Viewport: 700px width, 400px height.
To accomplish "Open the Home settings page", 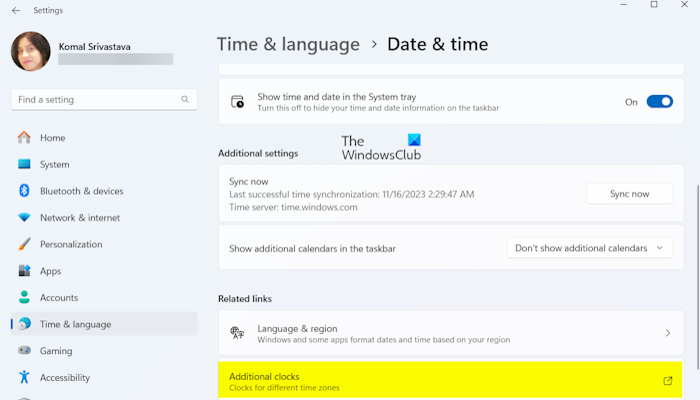I will [52, 137].
